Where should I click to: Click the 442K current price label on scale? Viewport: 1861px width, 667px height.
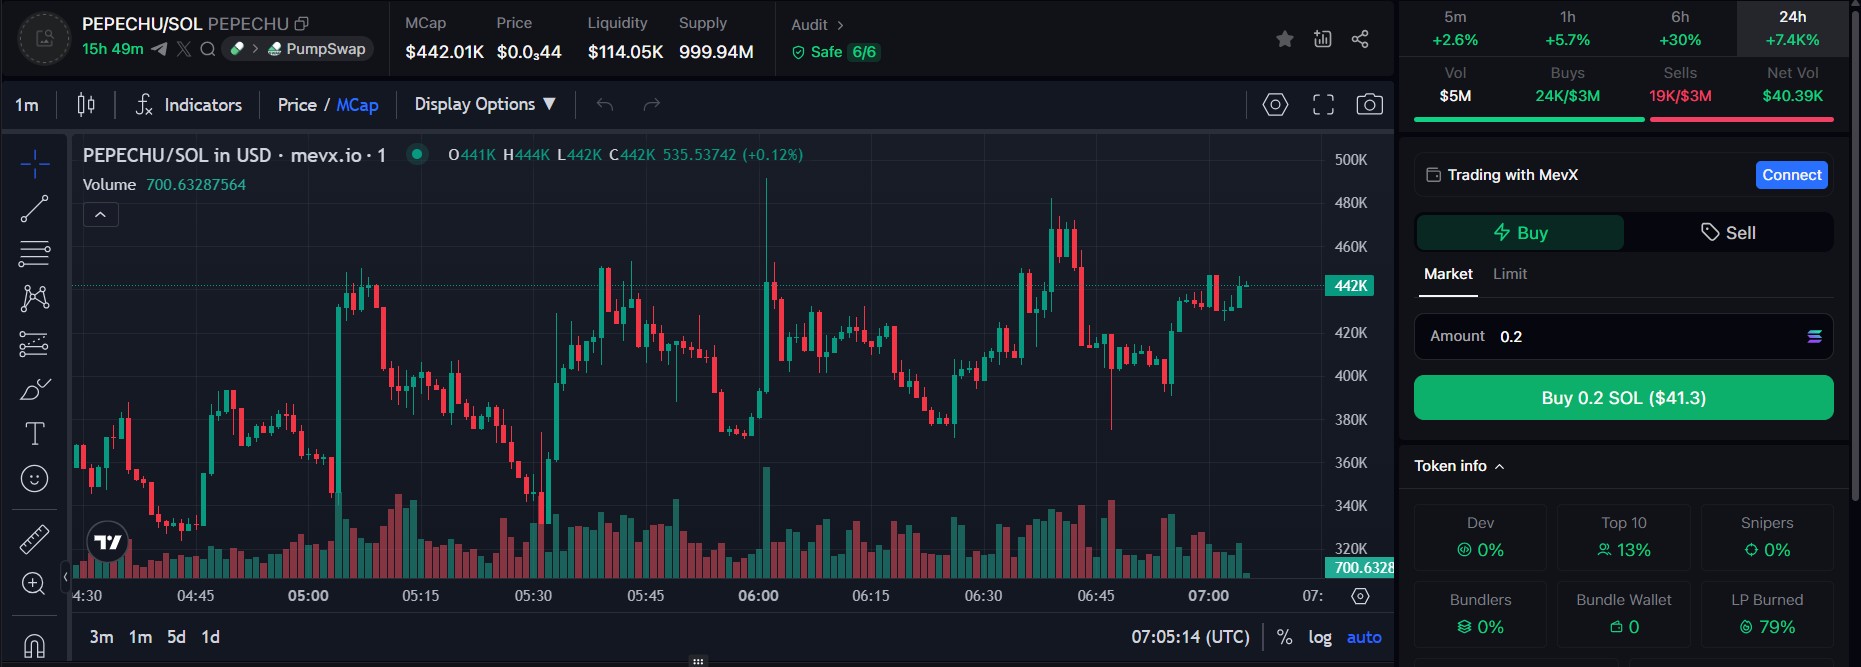point(1349,286)
